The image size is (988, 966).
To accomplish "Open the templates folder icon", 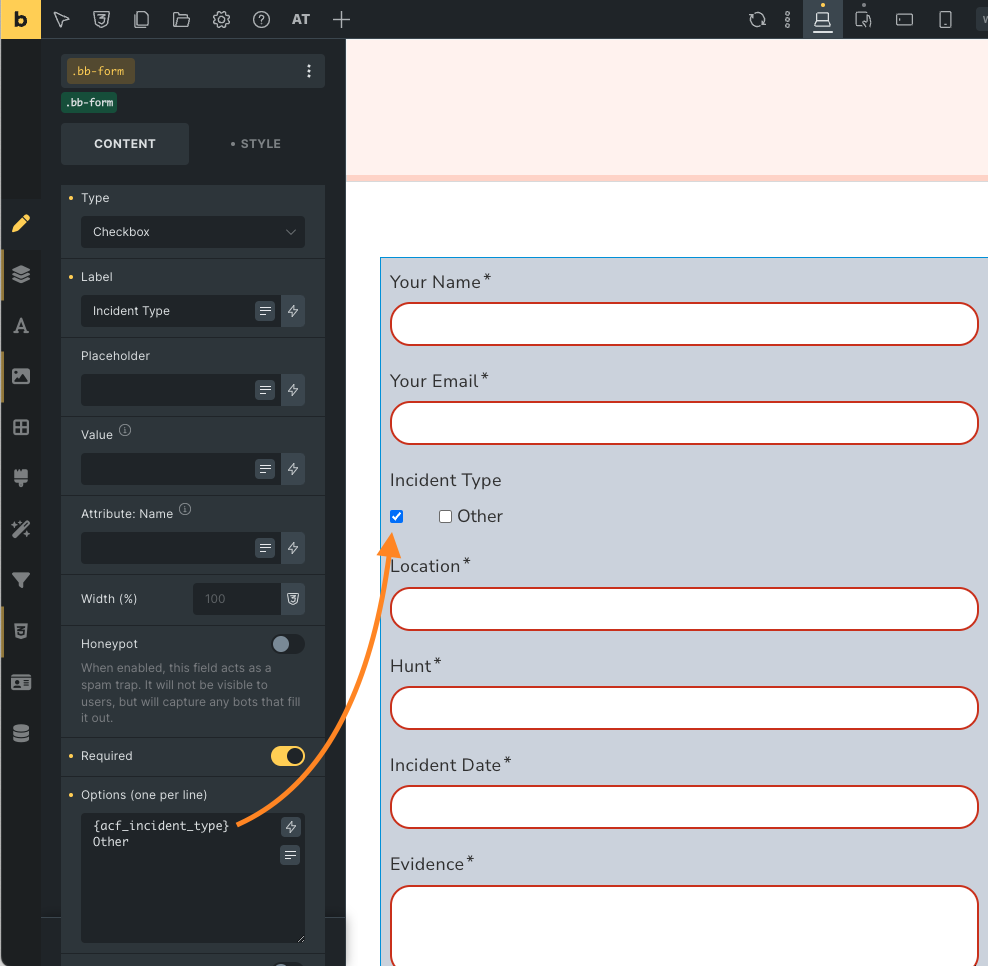I will [181, 20].
